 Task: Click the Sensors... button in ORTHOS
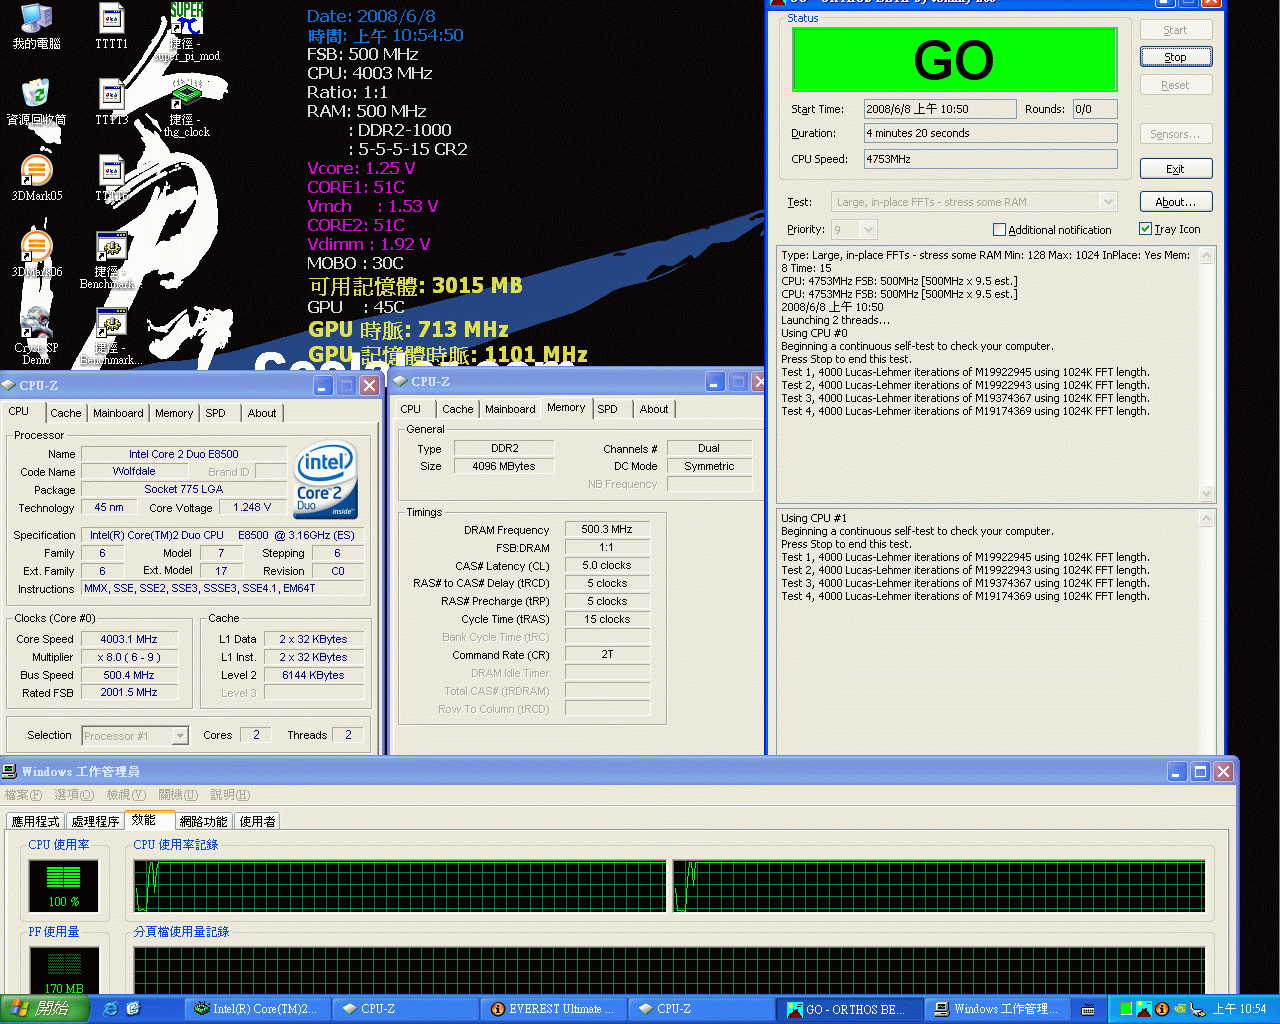pyautogui.click(x=1176, y=134)
